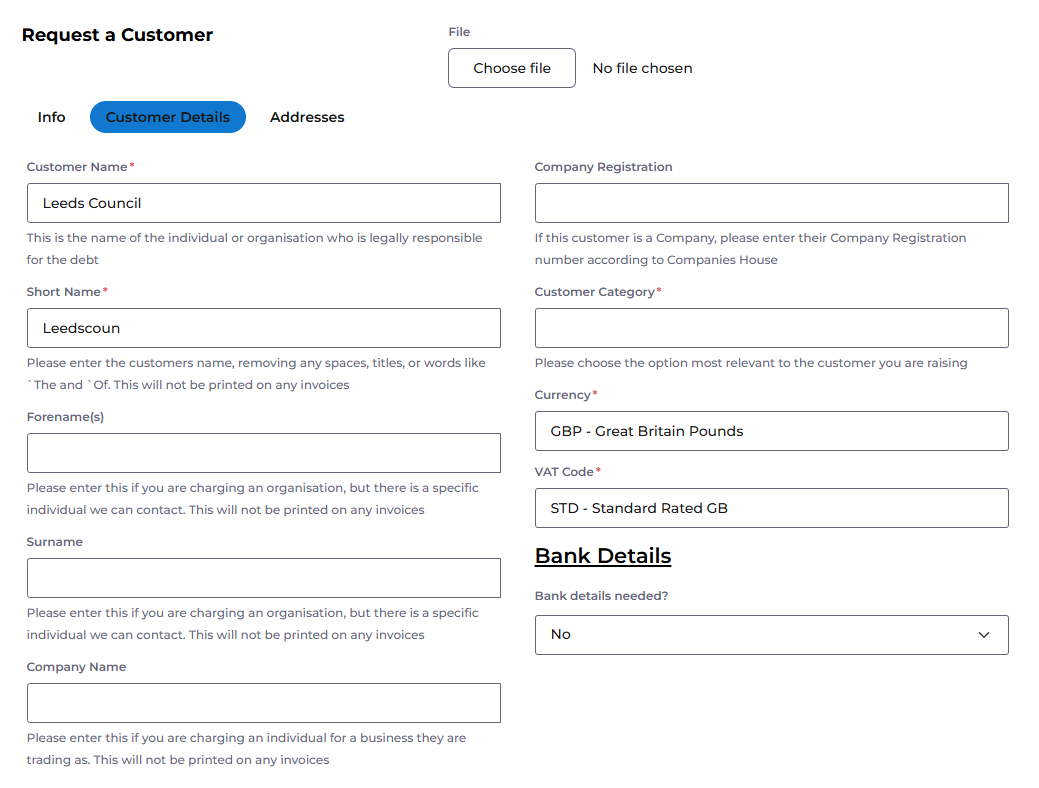Click the chevron arrow in Bank details dropdown
The height and width of the screenshot is (788, 1039).
coord(984,635)
